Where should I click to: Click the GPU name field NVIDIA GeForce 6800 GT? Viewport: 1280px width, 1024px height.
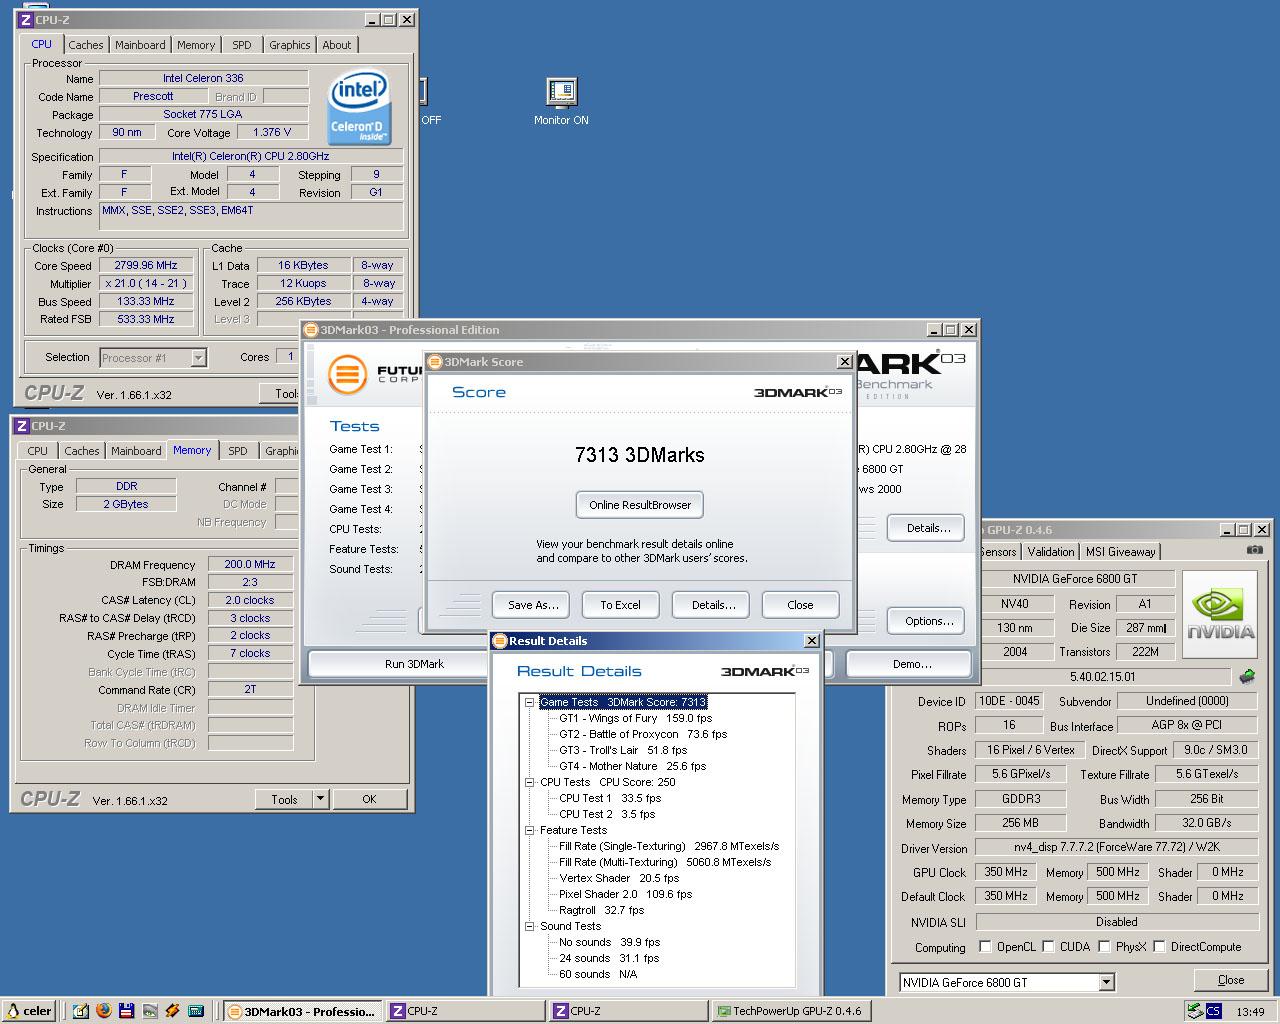1075,579
